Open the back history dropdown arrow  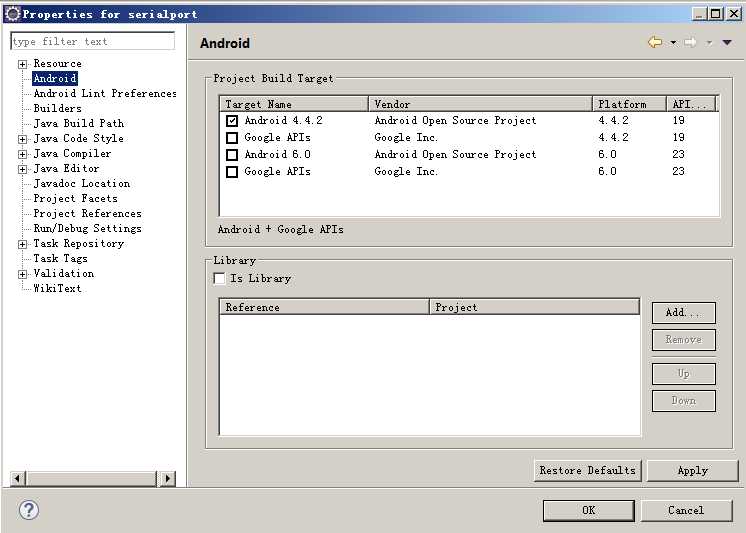point(673,43)
